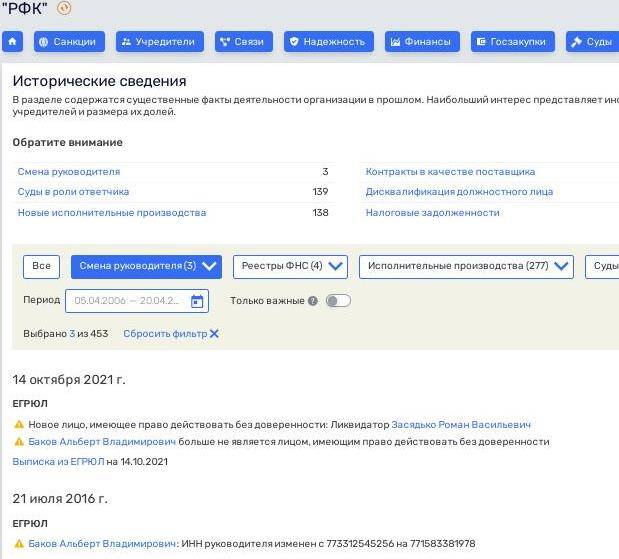
Task: Open the Надежность section
Action: [329, 41]
